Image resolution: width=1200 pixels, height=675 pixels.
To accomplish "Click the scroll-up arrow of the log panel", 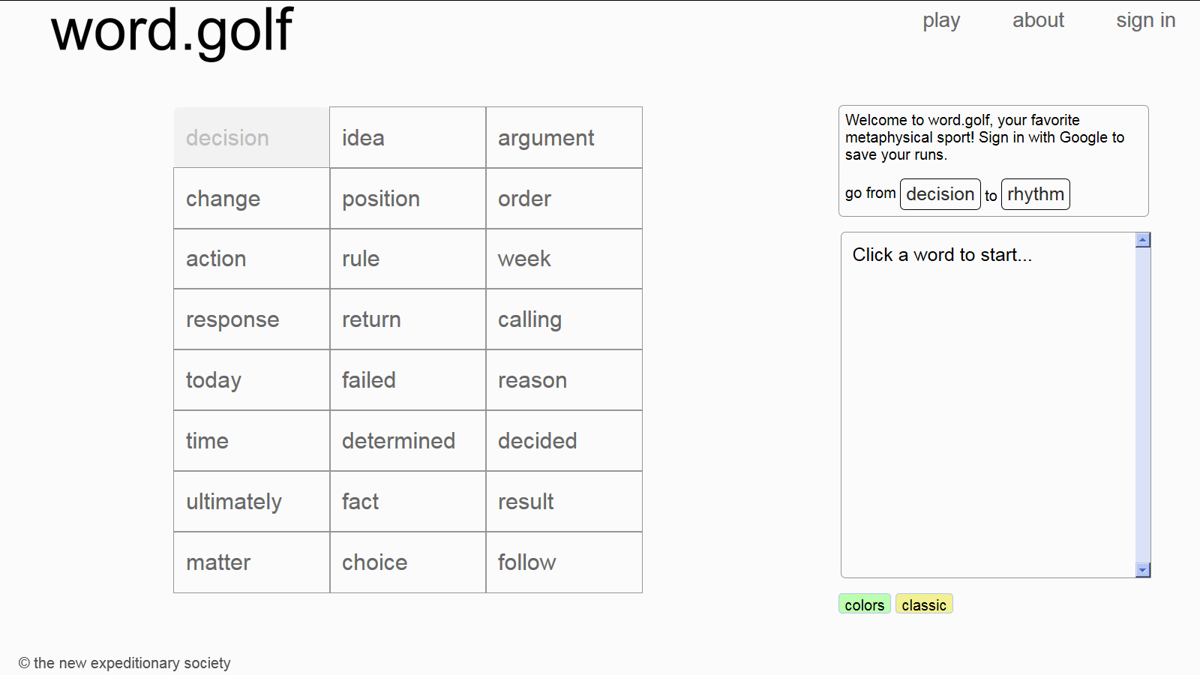I will click(x=1141, y=238).
